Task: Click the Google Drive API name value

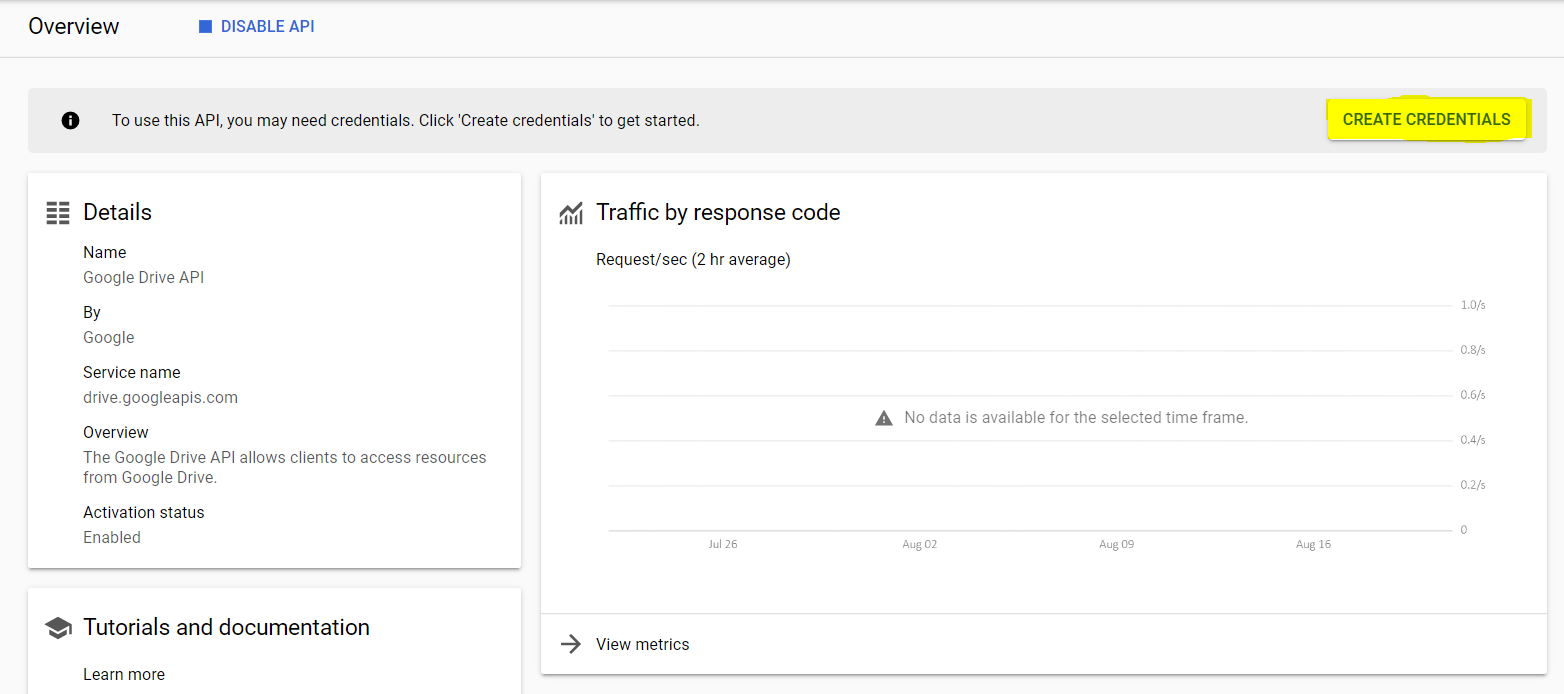Action: pos(143,277)
